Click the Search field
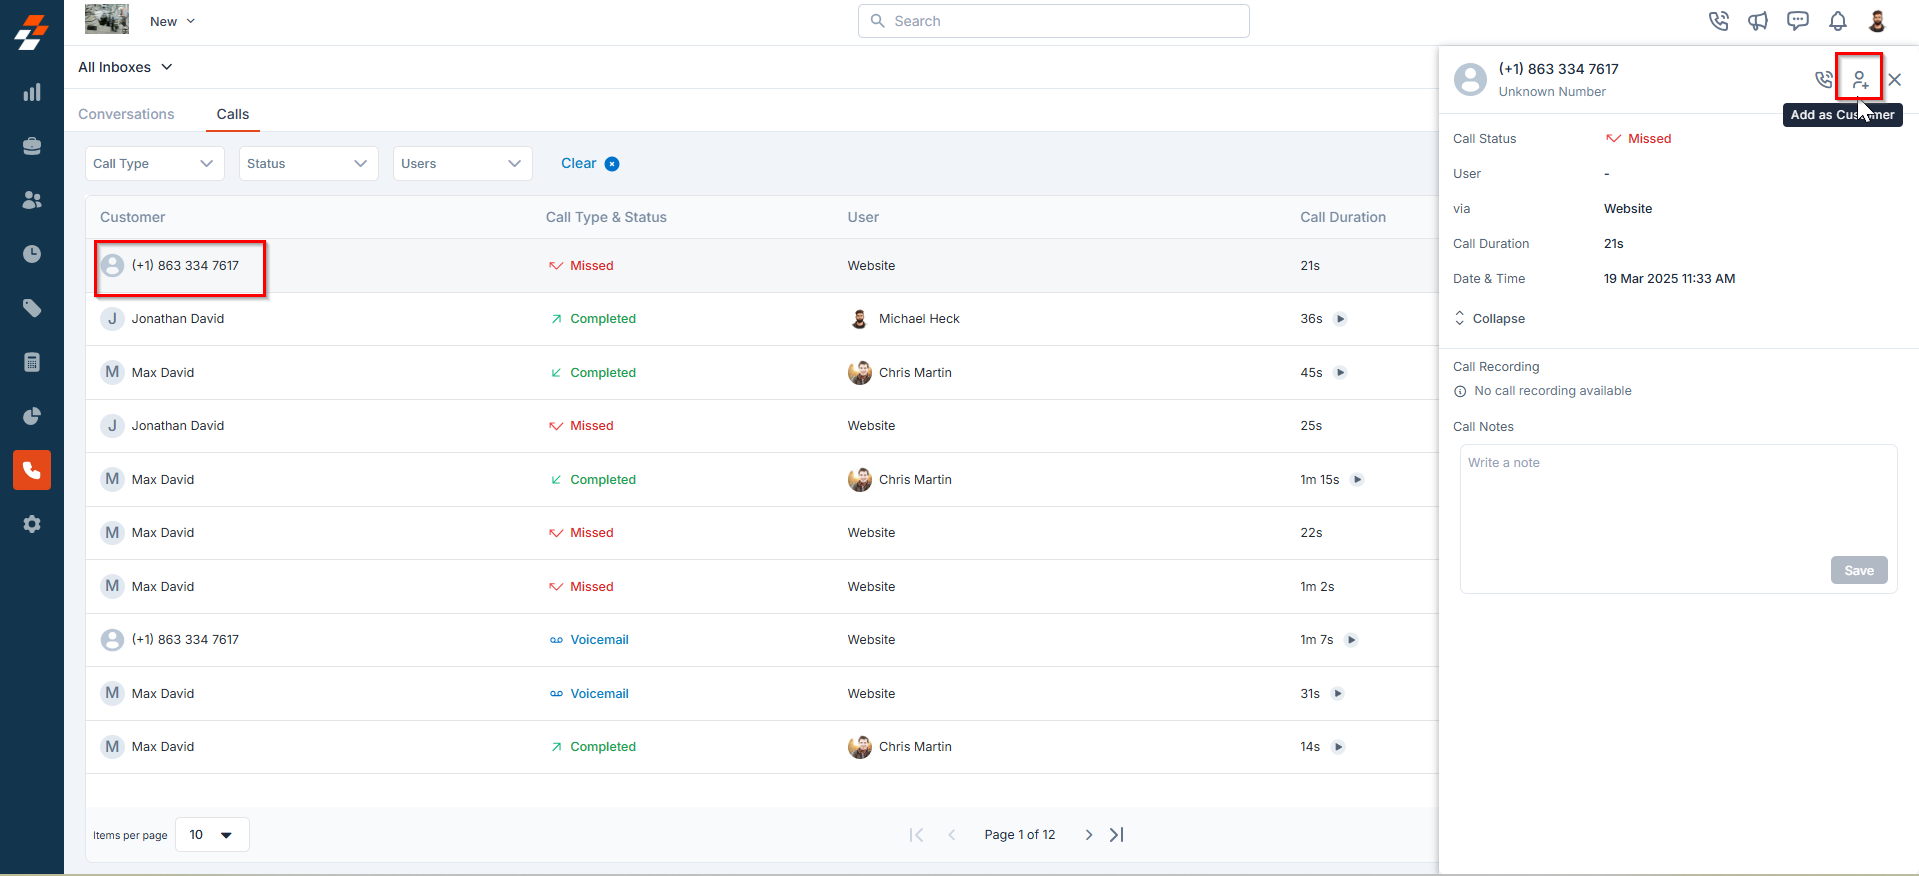Screen dimensions: 1919x876 1053,21
